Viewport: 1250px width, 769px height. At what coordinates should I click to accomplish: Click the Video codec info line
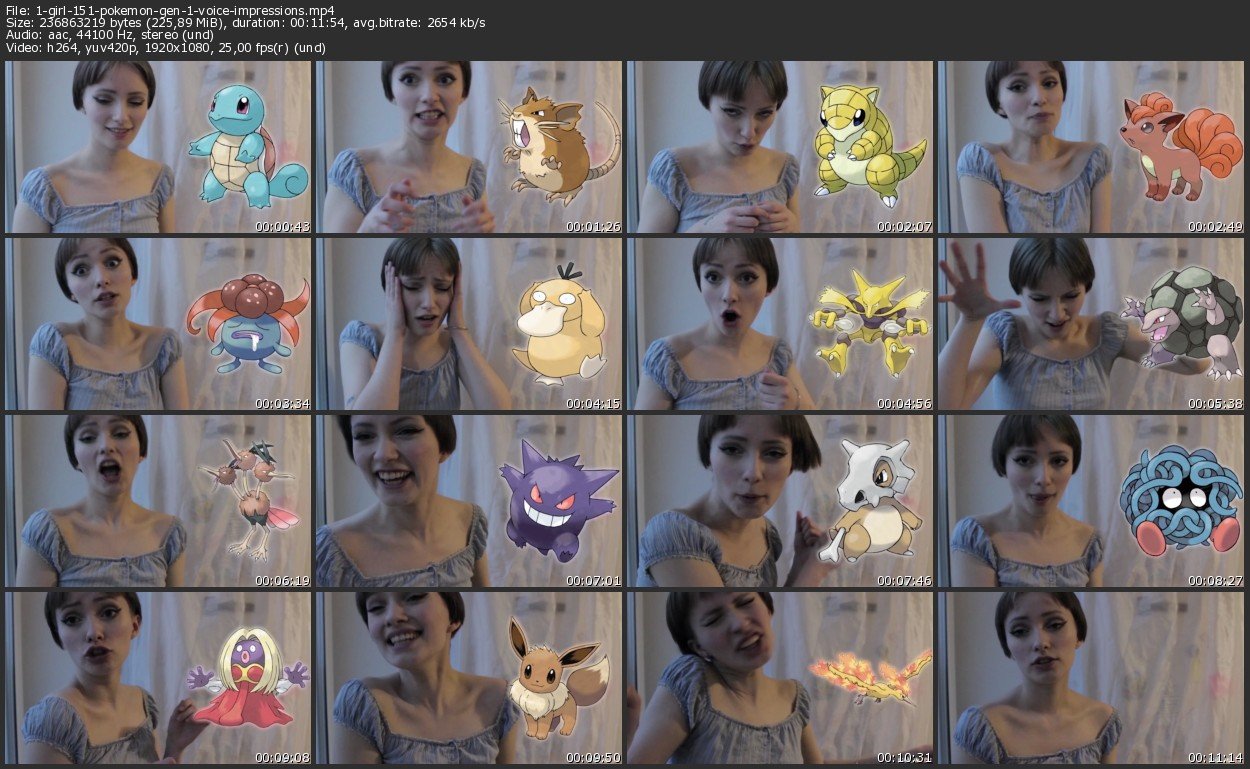point(165,48)
